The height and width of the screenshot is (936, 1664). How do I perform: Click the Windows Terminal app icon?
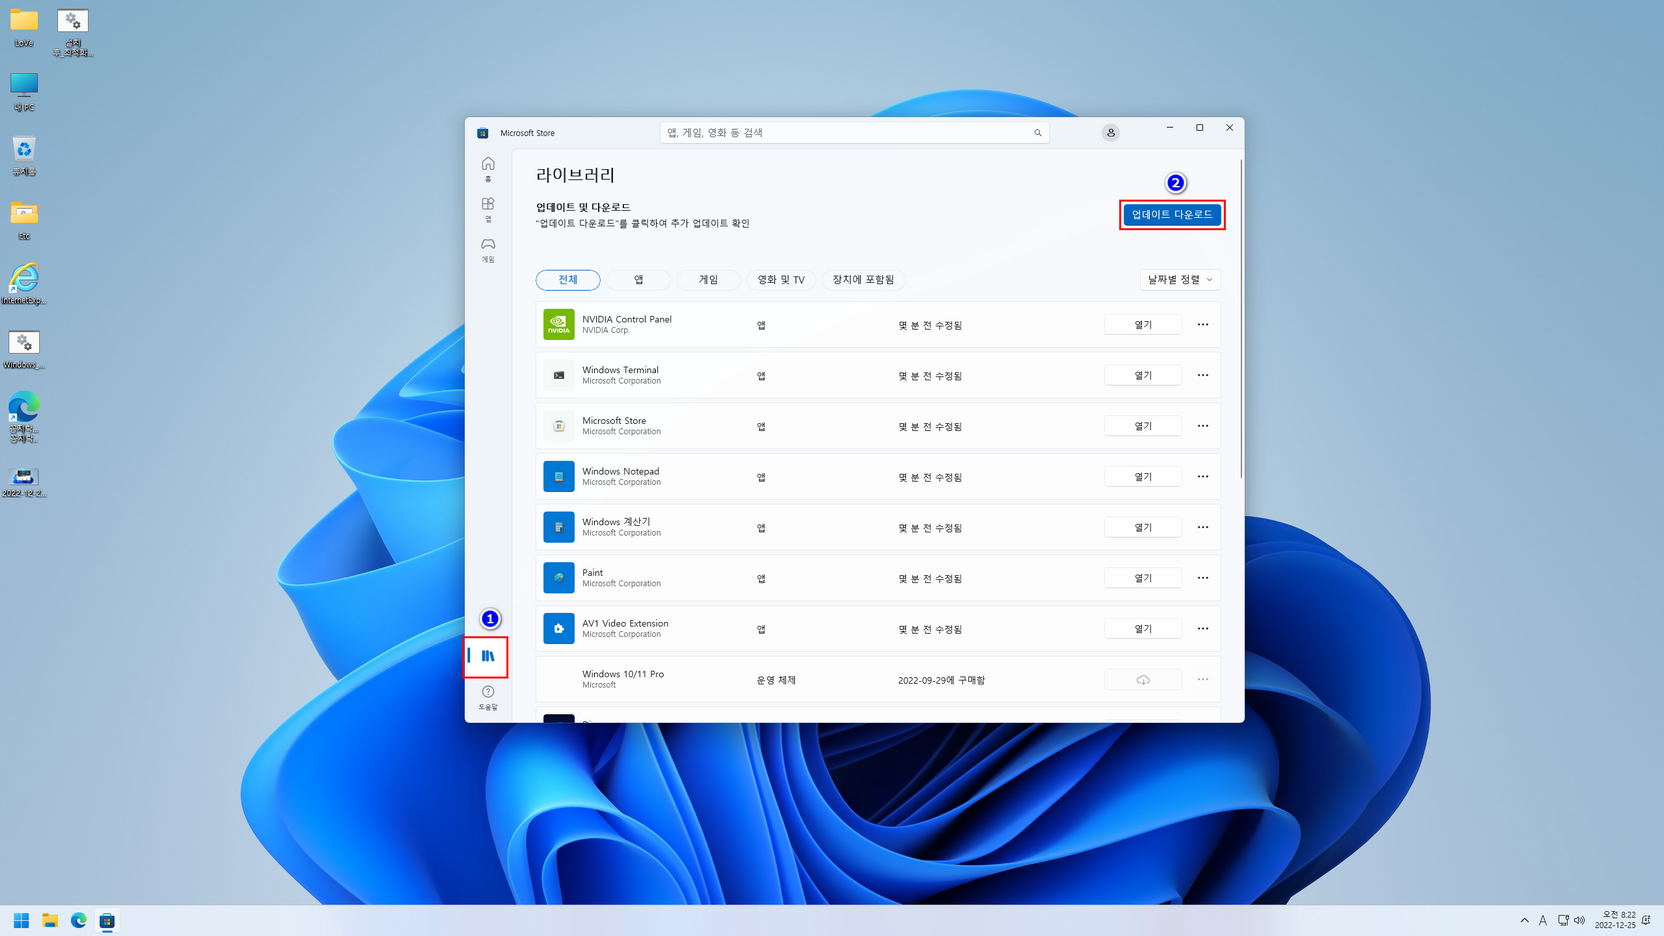point(559,375)
